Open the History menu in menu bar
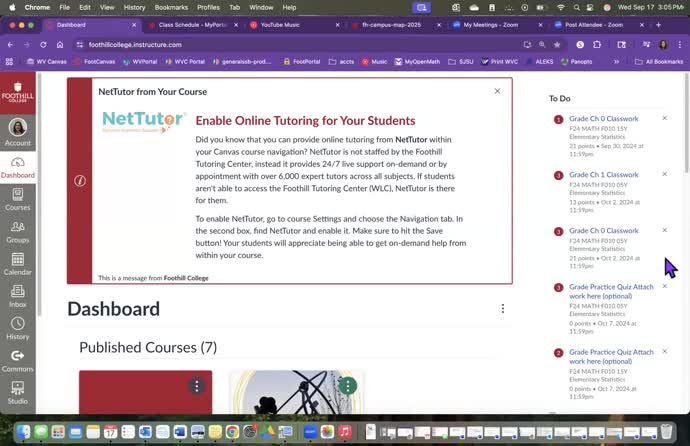The height and width of the screenshot is (446, 690). coord(134,7)
